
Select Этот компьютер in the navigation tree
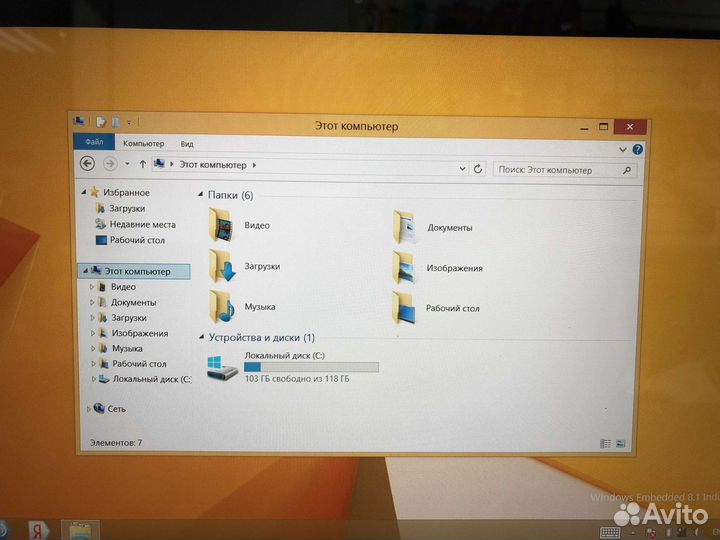[134, 271]
